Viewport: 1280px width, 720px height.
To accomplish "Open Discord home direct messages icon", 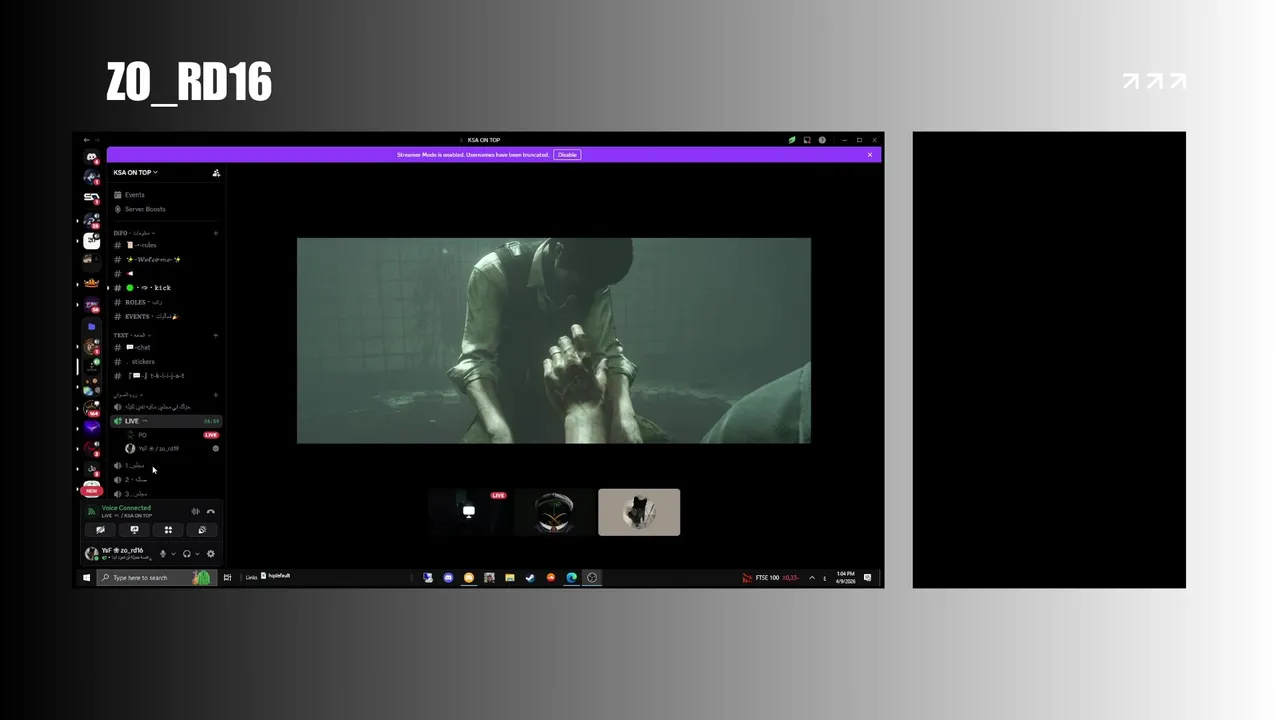I will [92, 157].
